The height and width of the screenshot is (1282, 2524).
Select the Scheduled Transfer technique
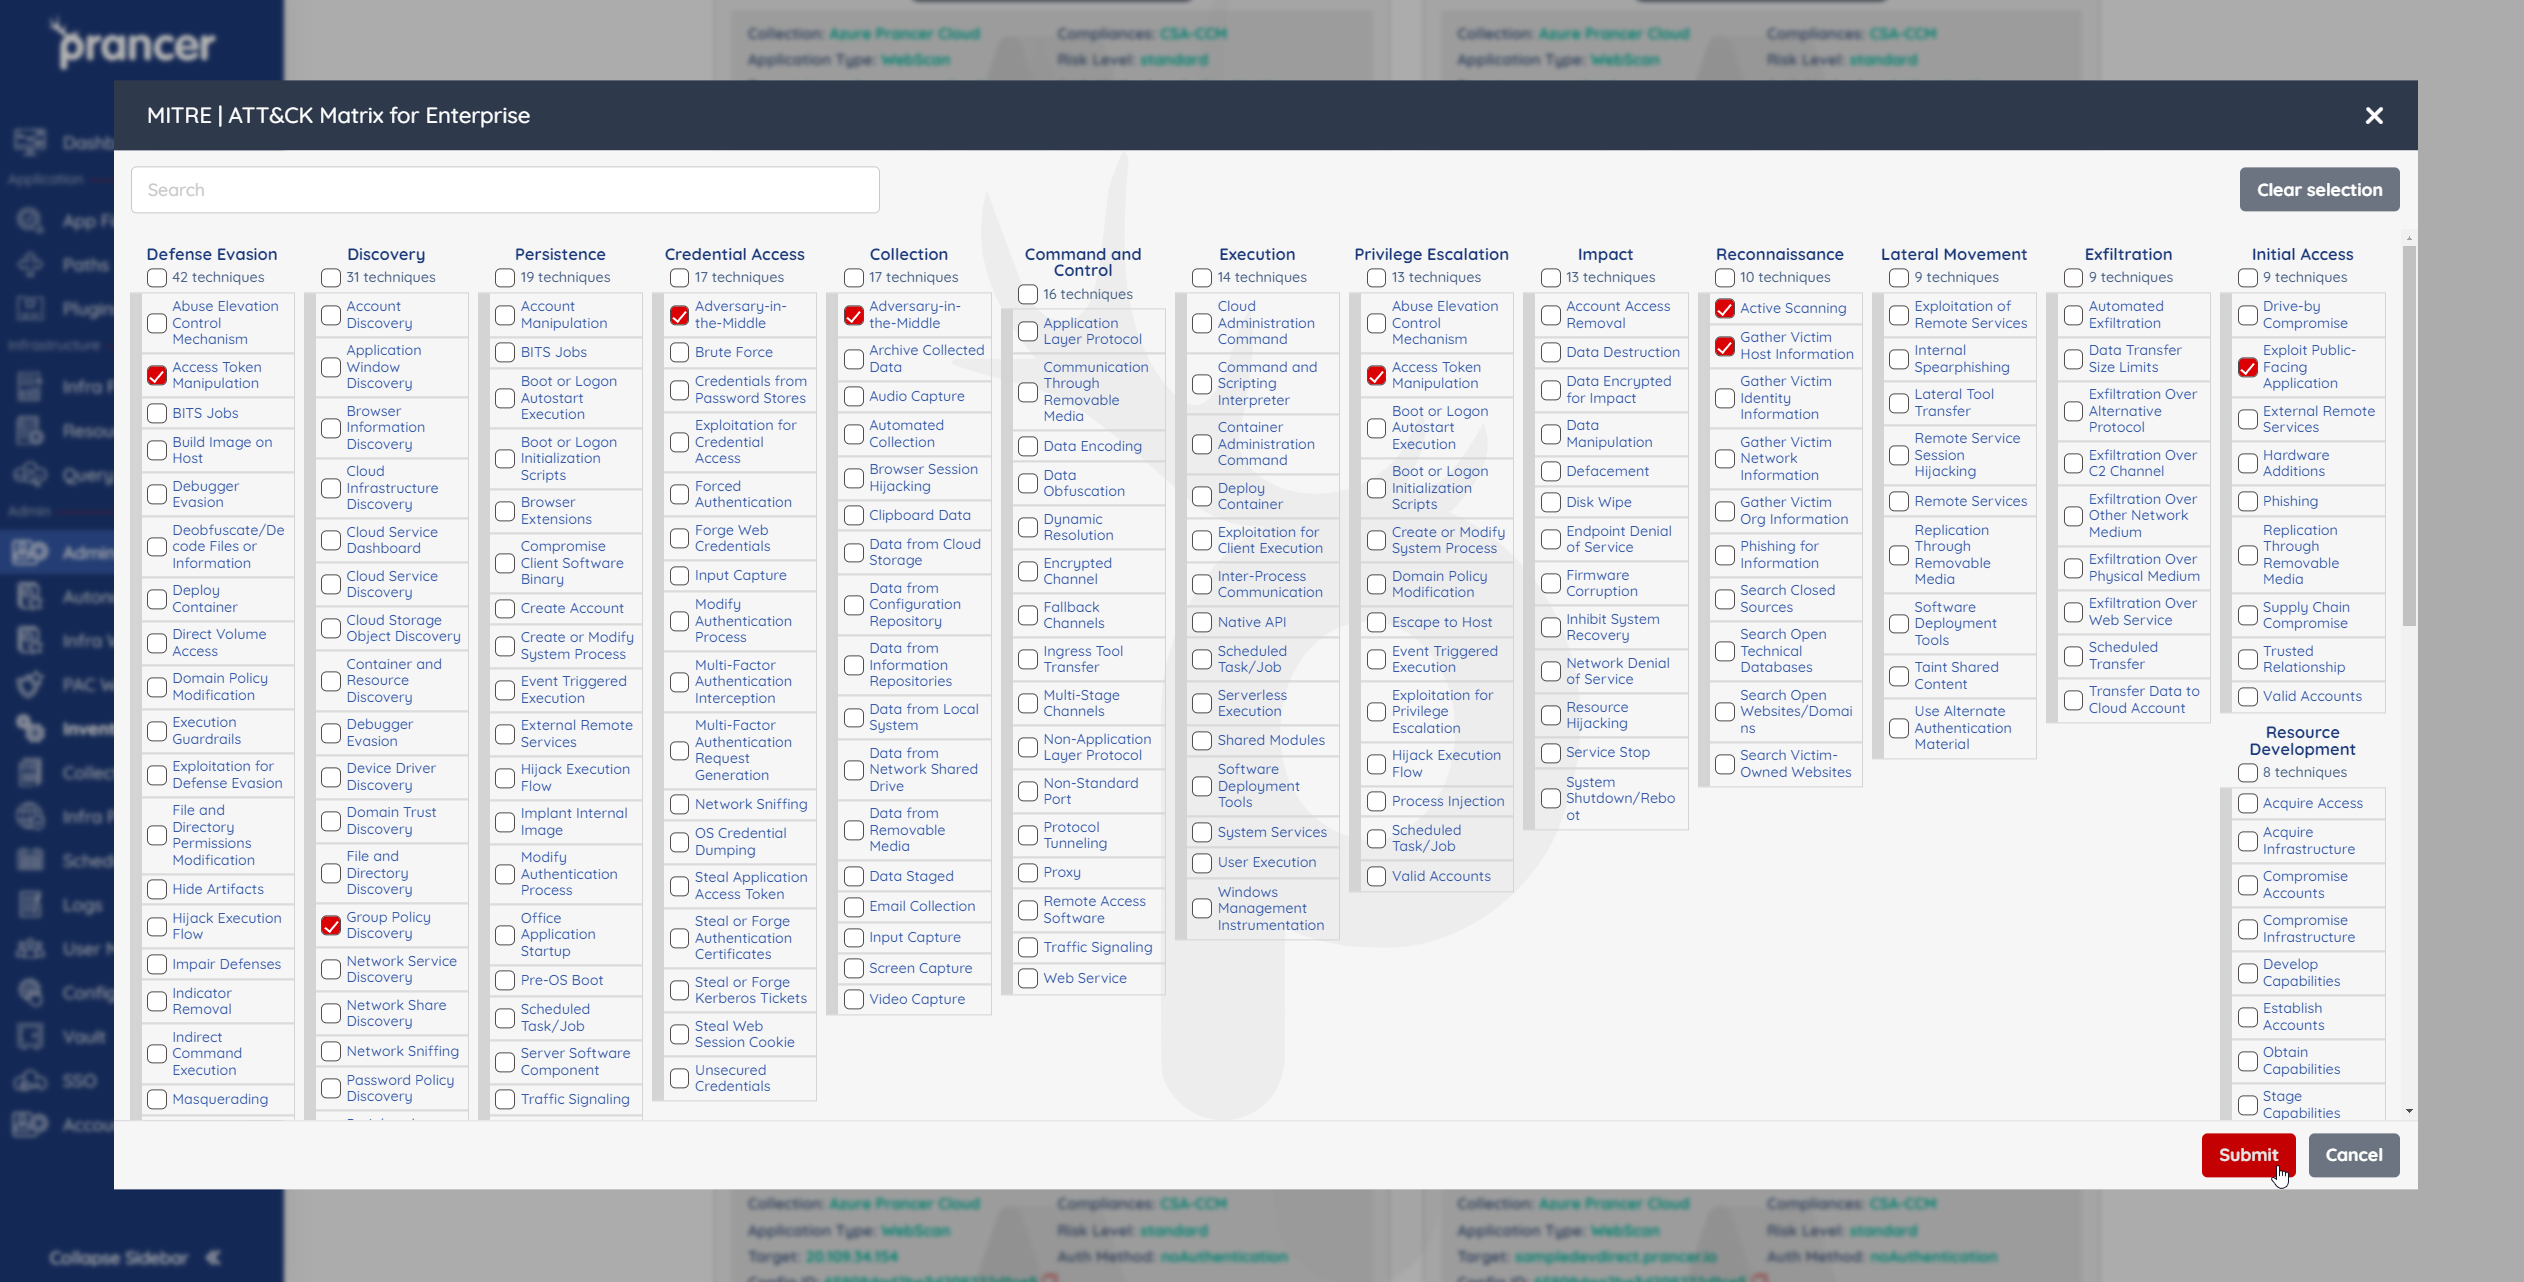click(2073, 656)
